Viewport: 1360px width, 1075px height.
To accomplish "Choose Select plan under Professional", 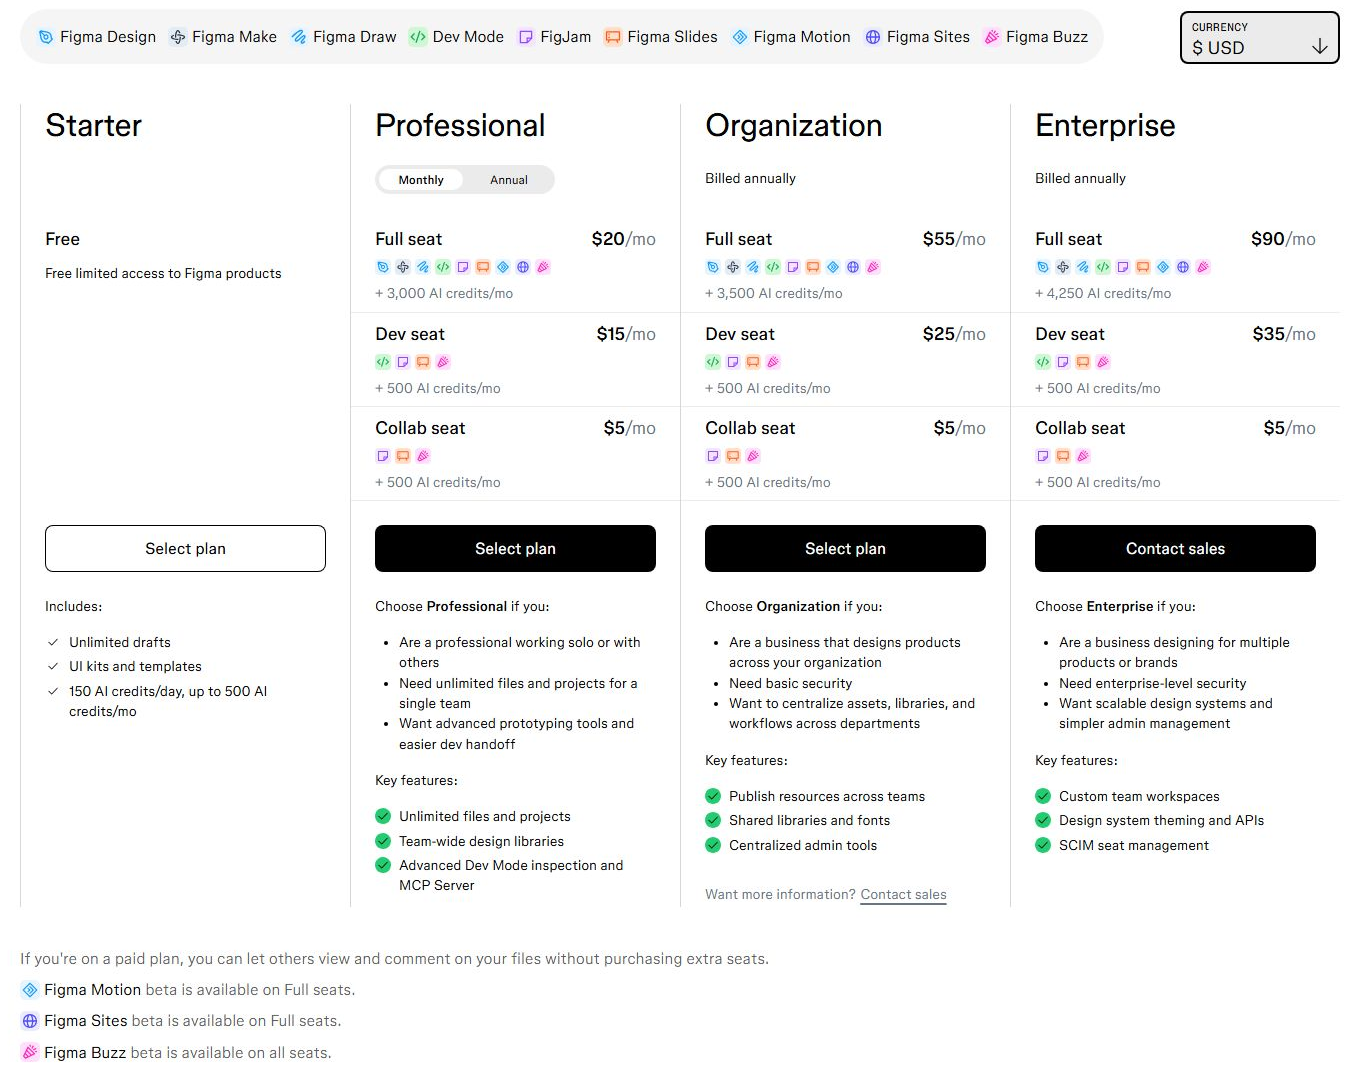I will 515,549.
